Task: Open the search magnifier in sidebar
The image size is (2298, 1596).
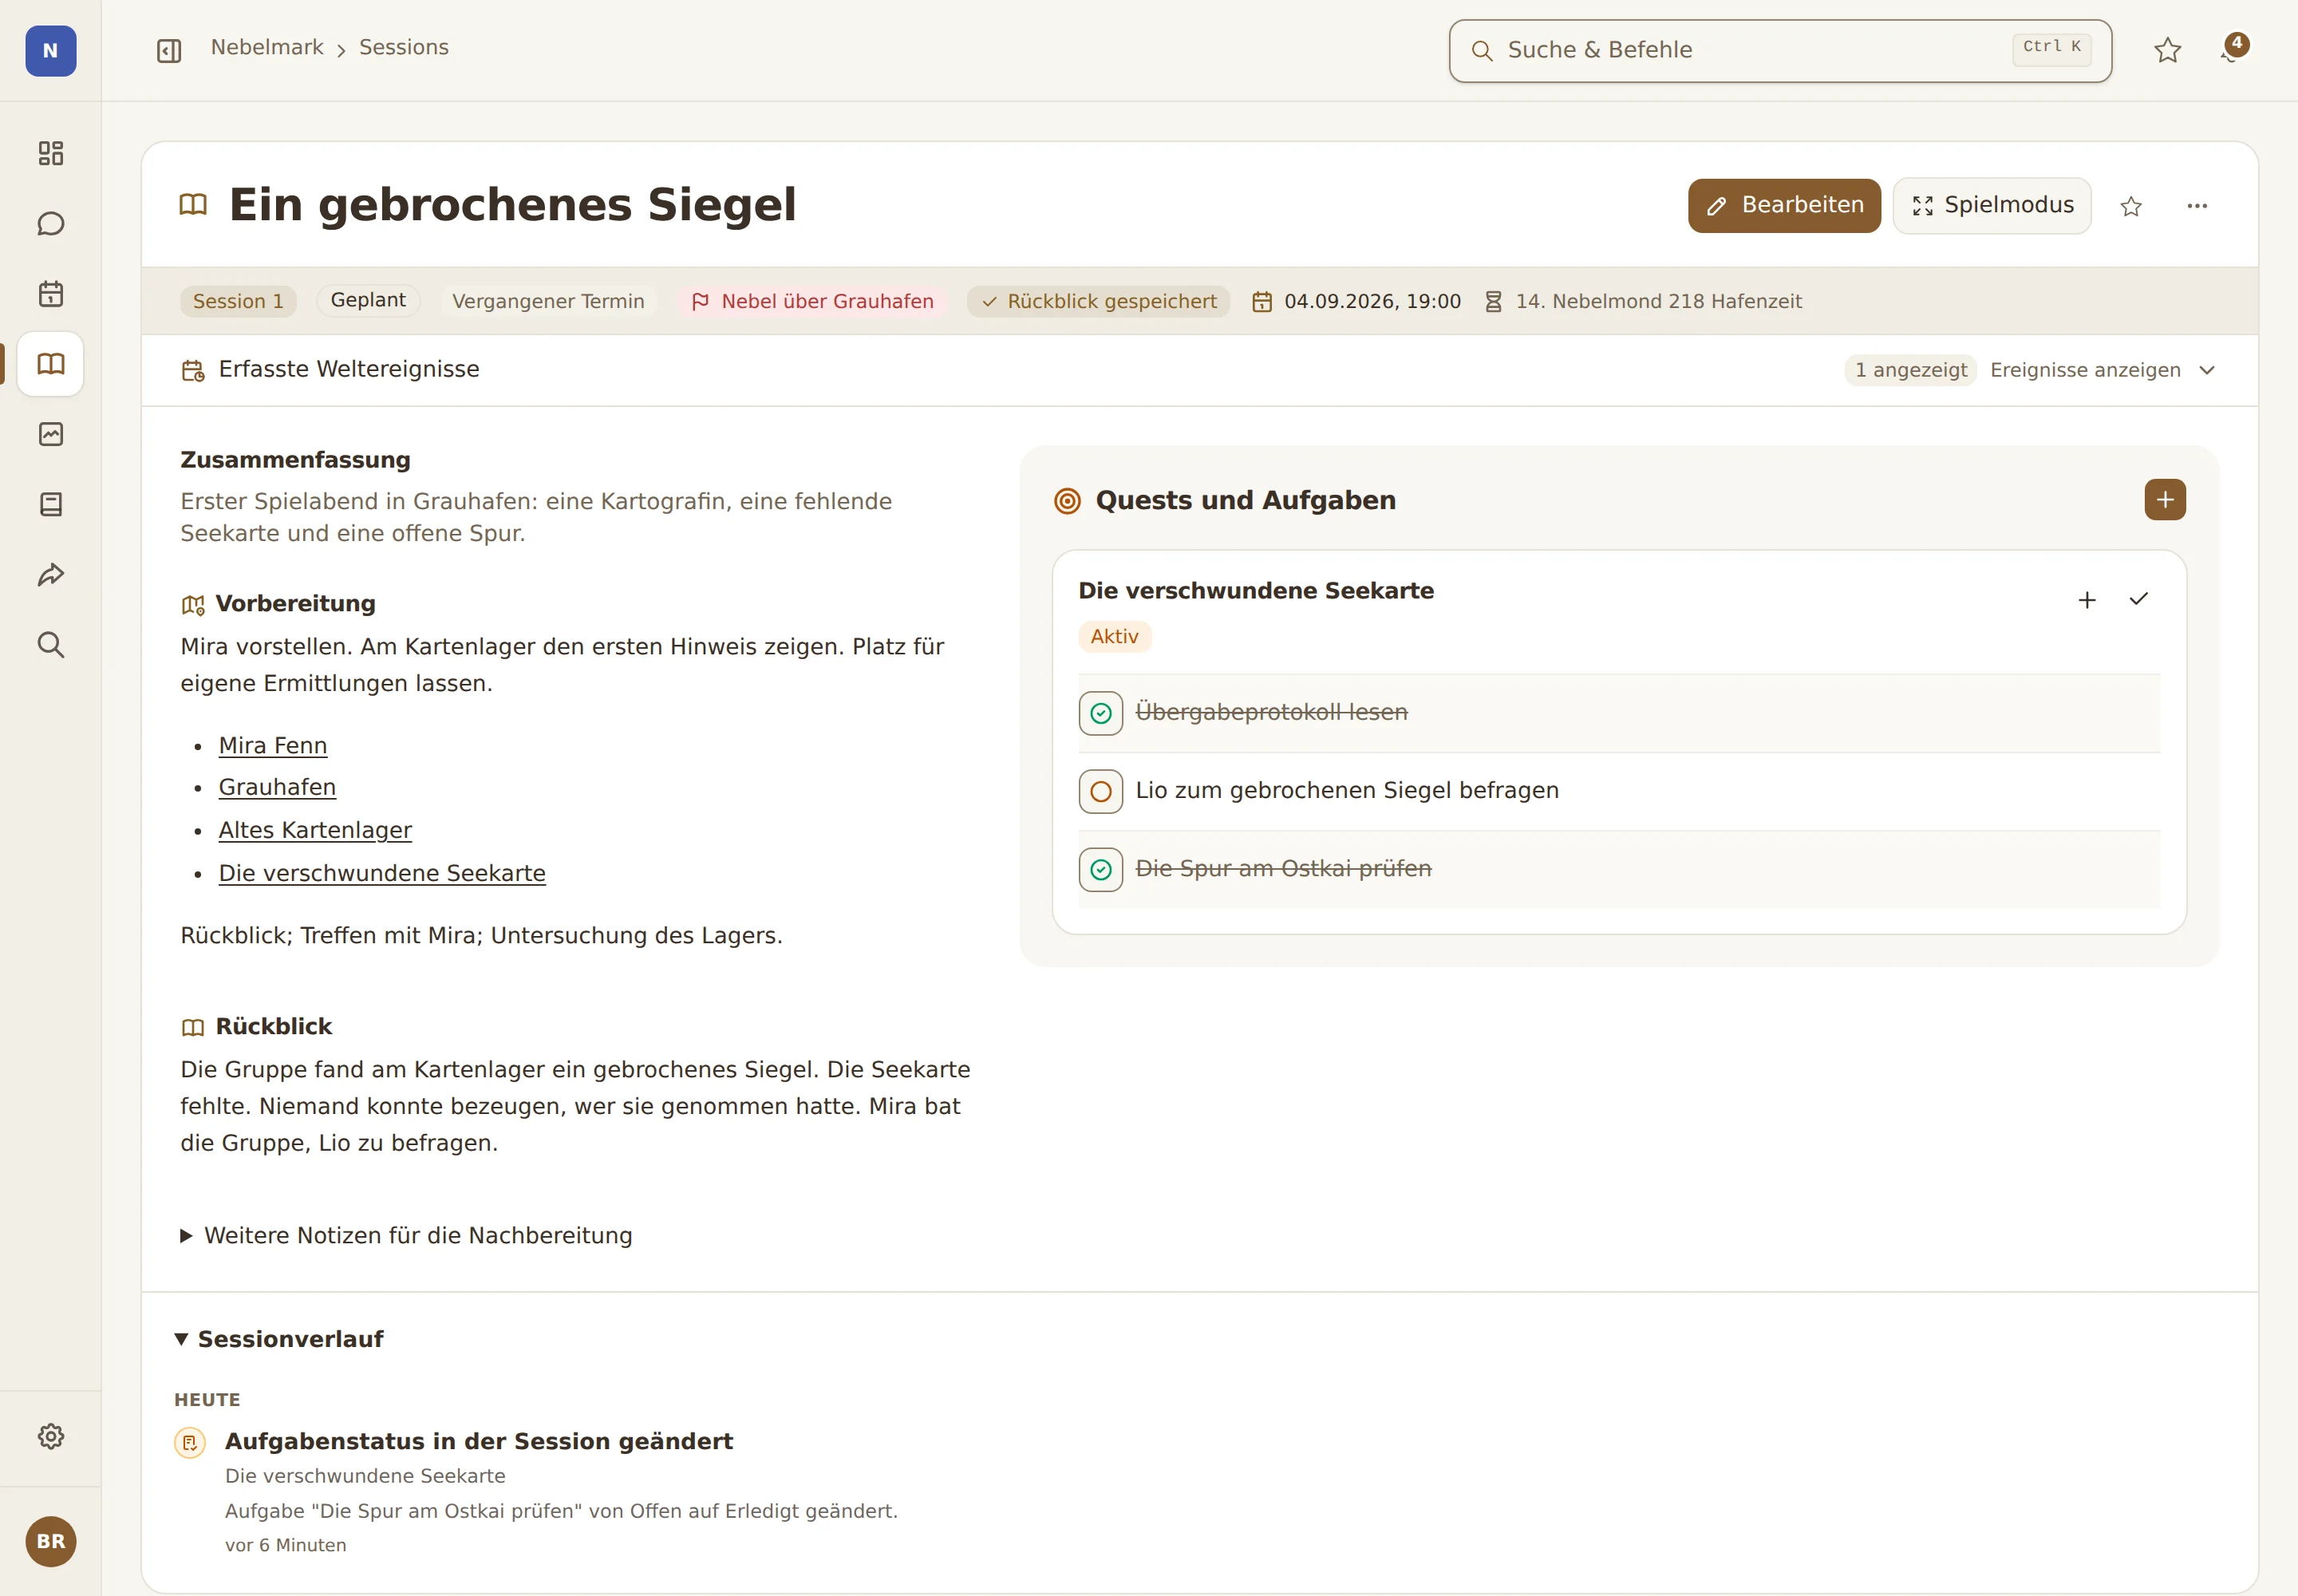Action: point(51,645)
